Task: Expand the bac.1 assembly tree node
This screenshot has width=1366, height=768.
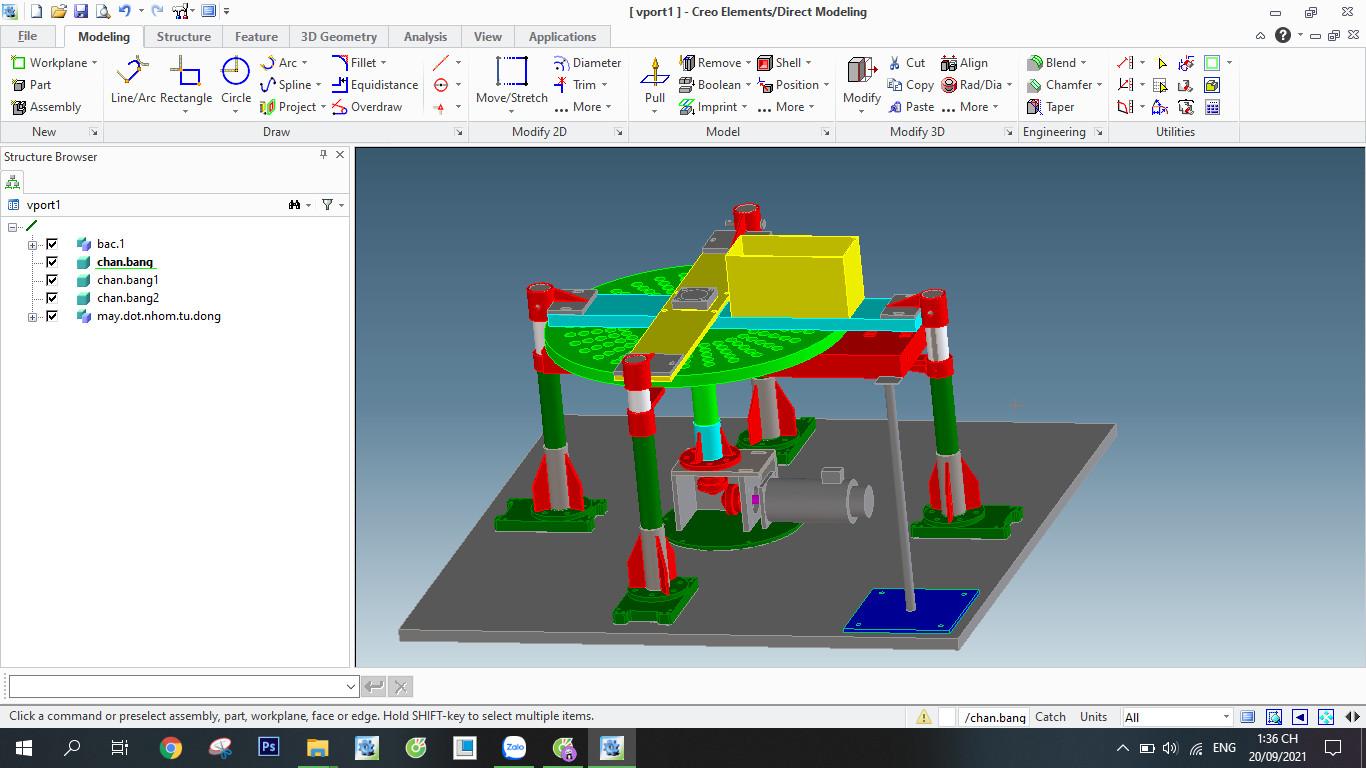Action: 33,244
